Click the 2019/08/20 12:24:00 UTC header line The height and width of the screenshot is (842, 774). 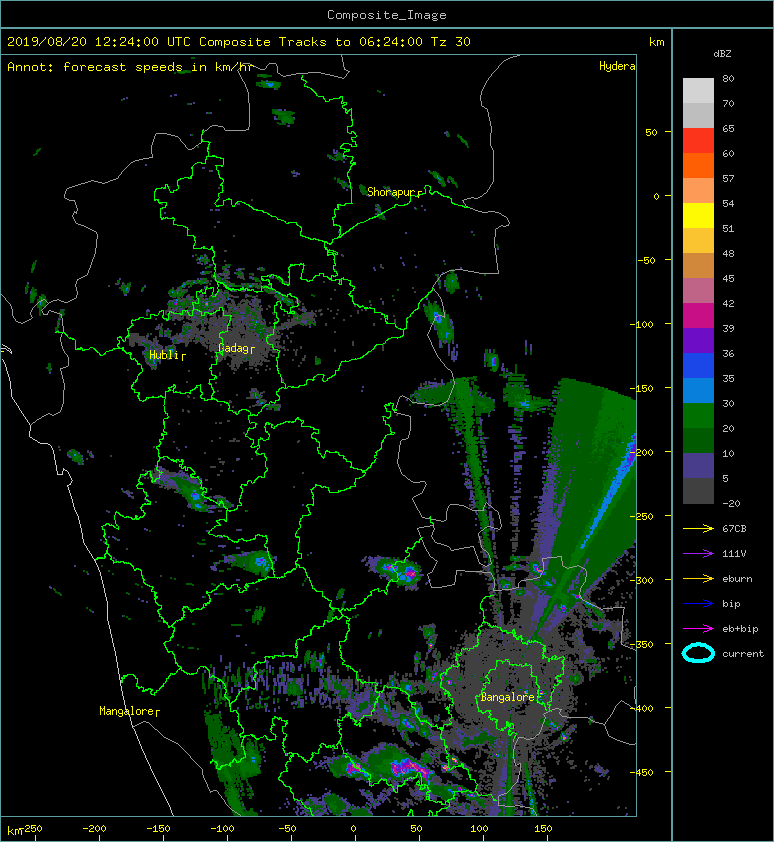click(238, 42)
